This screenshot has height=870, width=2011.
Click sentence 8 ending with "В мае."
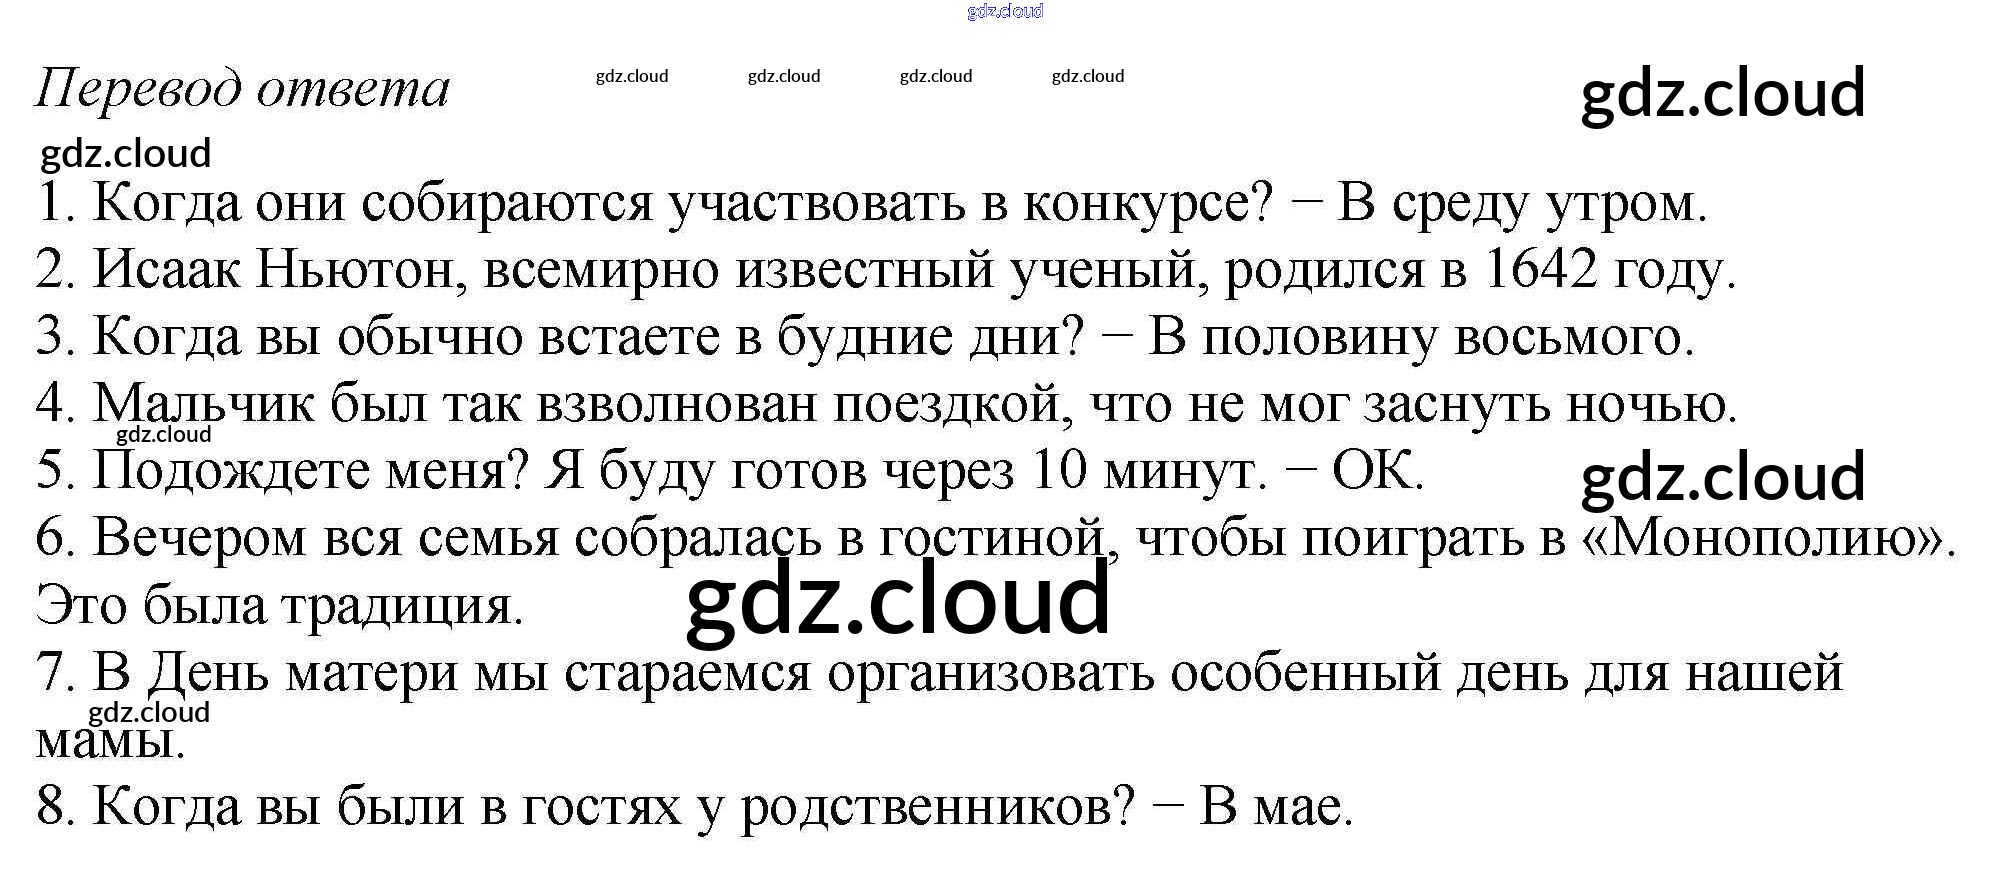pyautogui.click(x=695, y=806)
